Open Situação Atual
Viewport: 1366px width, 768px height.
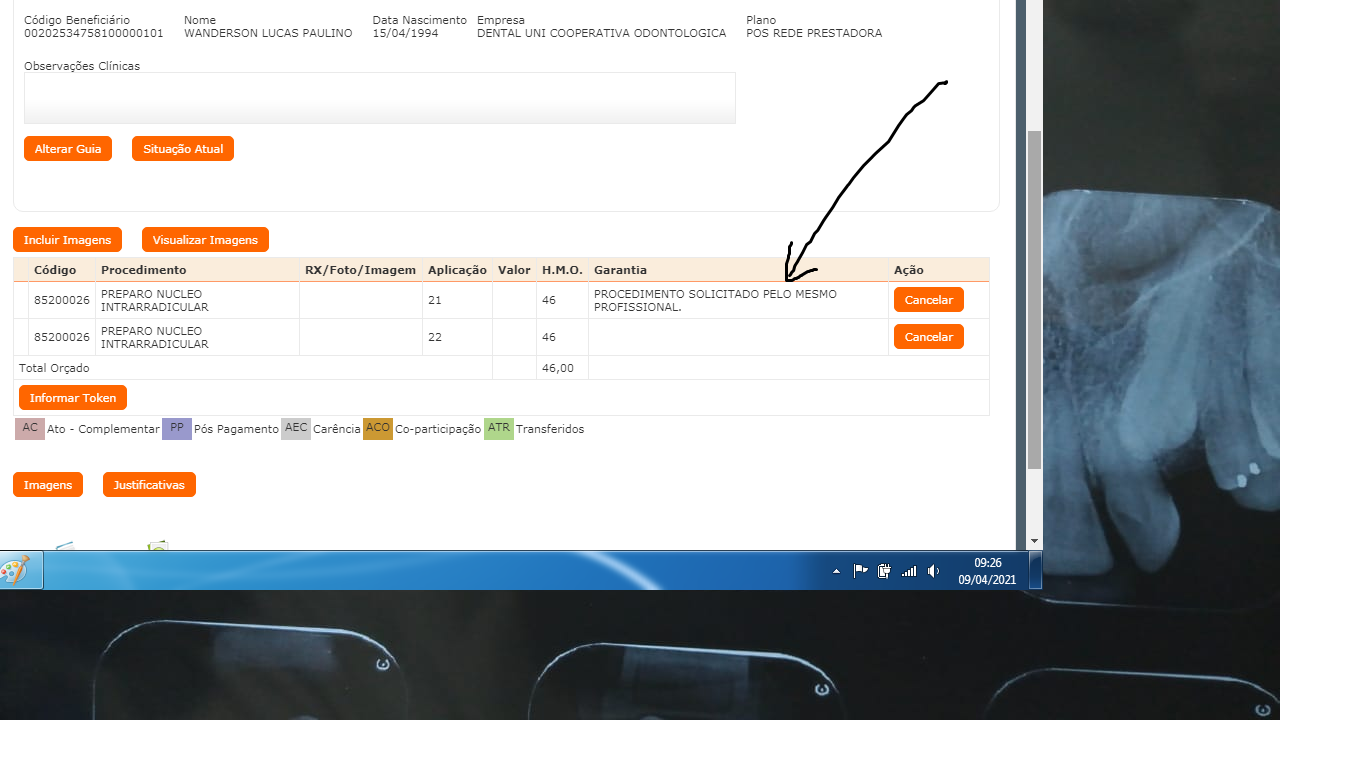(183, 149)
